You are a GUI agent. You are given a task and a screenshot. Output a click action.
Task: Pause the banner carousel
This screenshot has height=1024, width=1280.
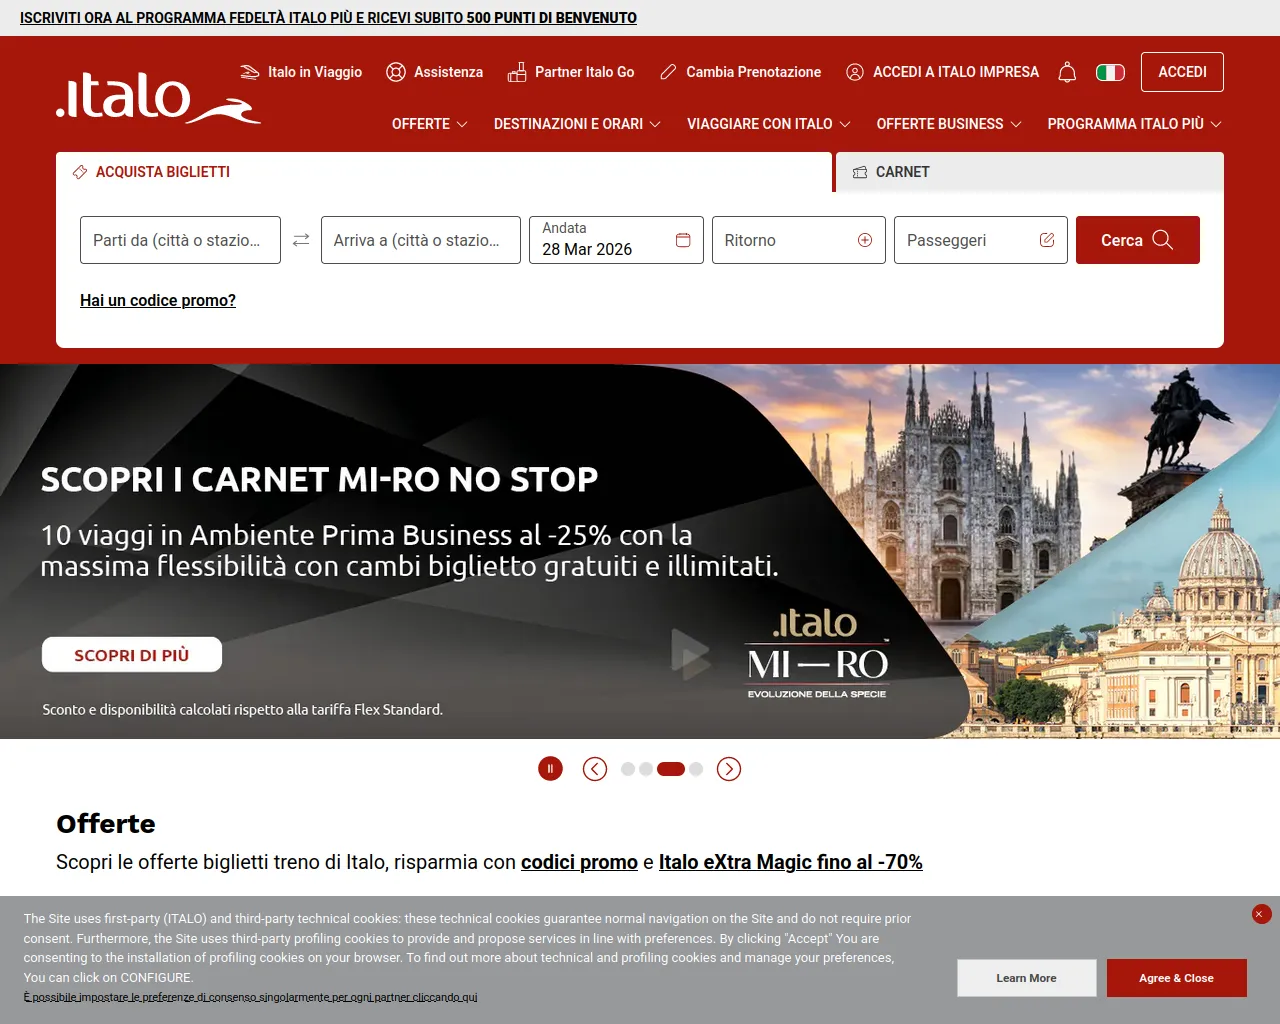[x=550, y=768]
